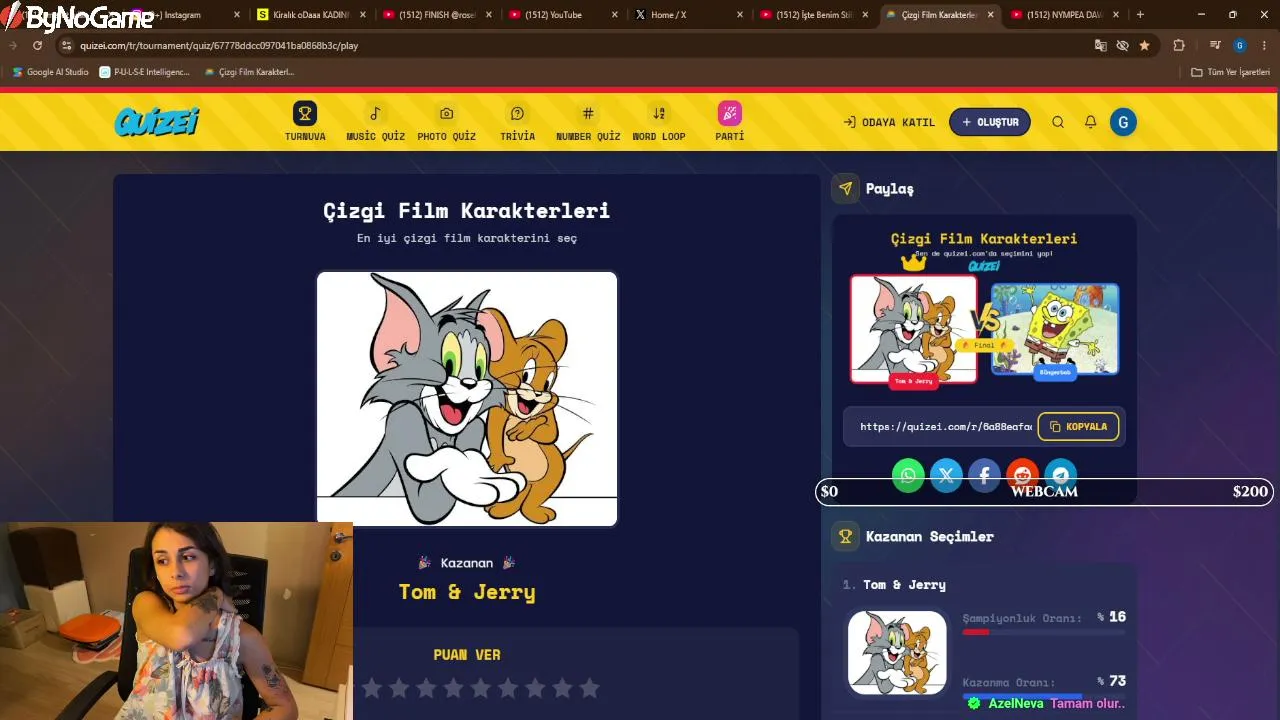Bookmark this page with the star icon
1280x720 pixels.
1144,45
